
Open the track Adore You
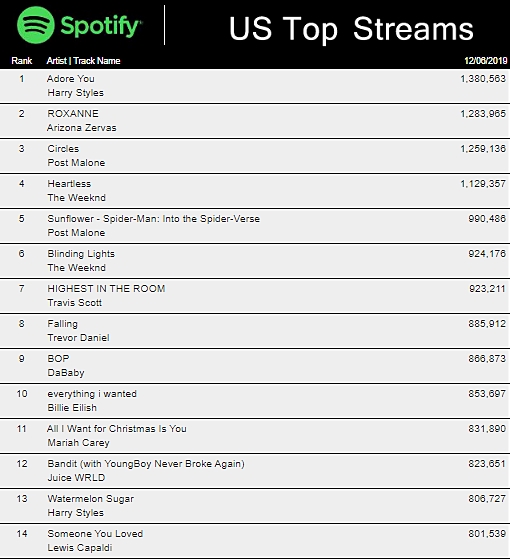coord(71,79)
